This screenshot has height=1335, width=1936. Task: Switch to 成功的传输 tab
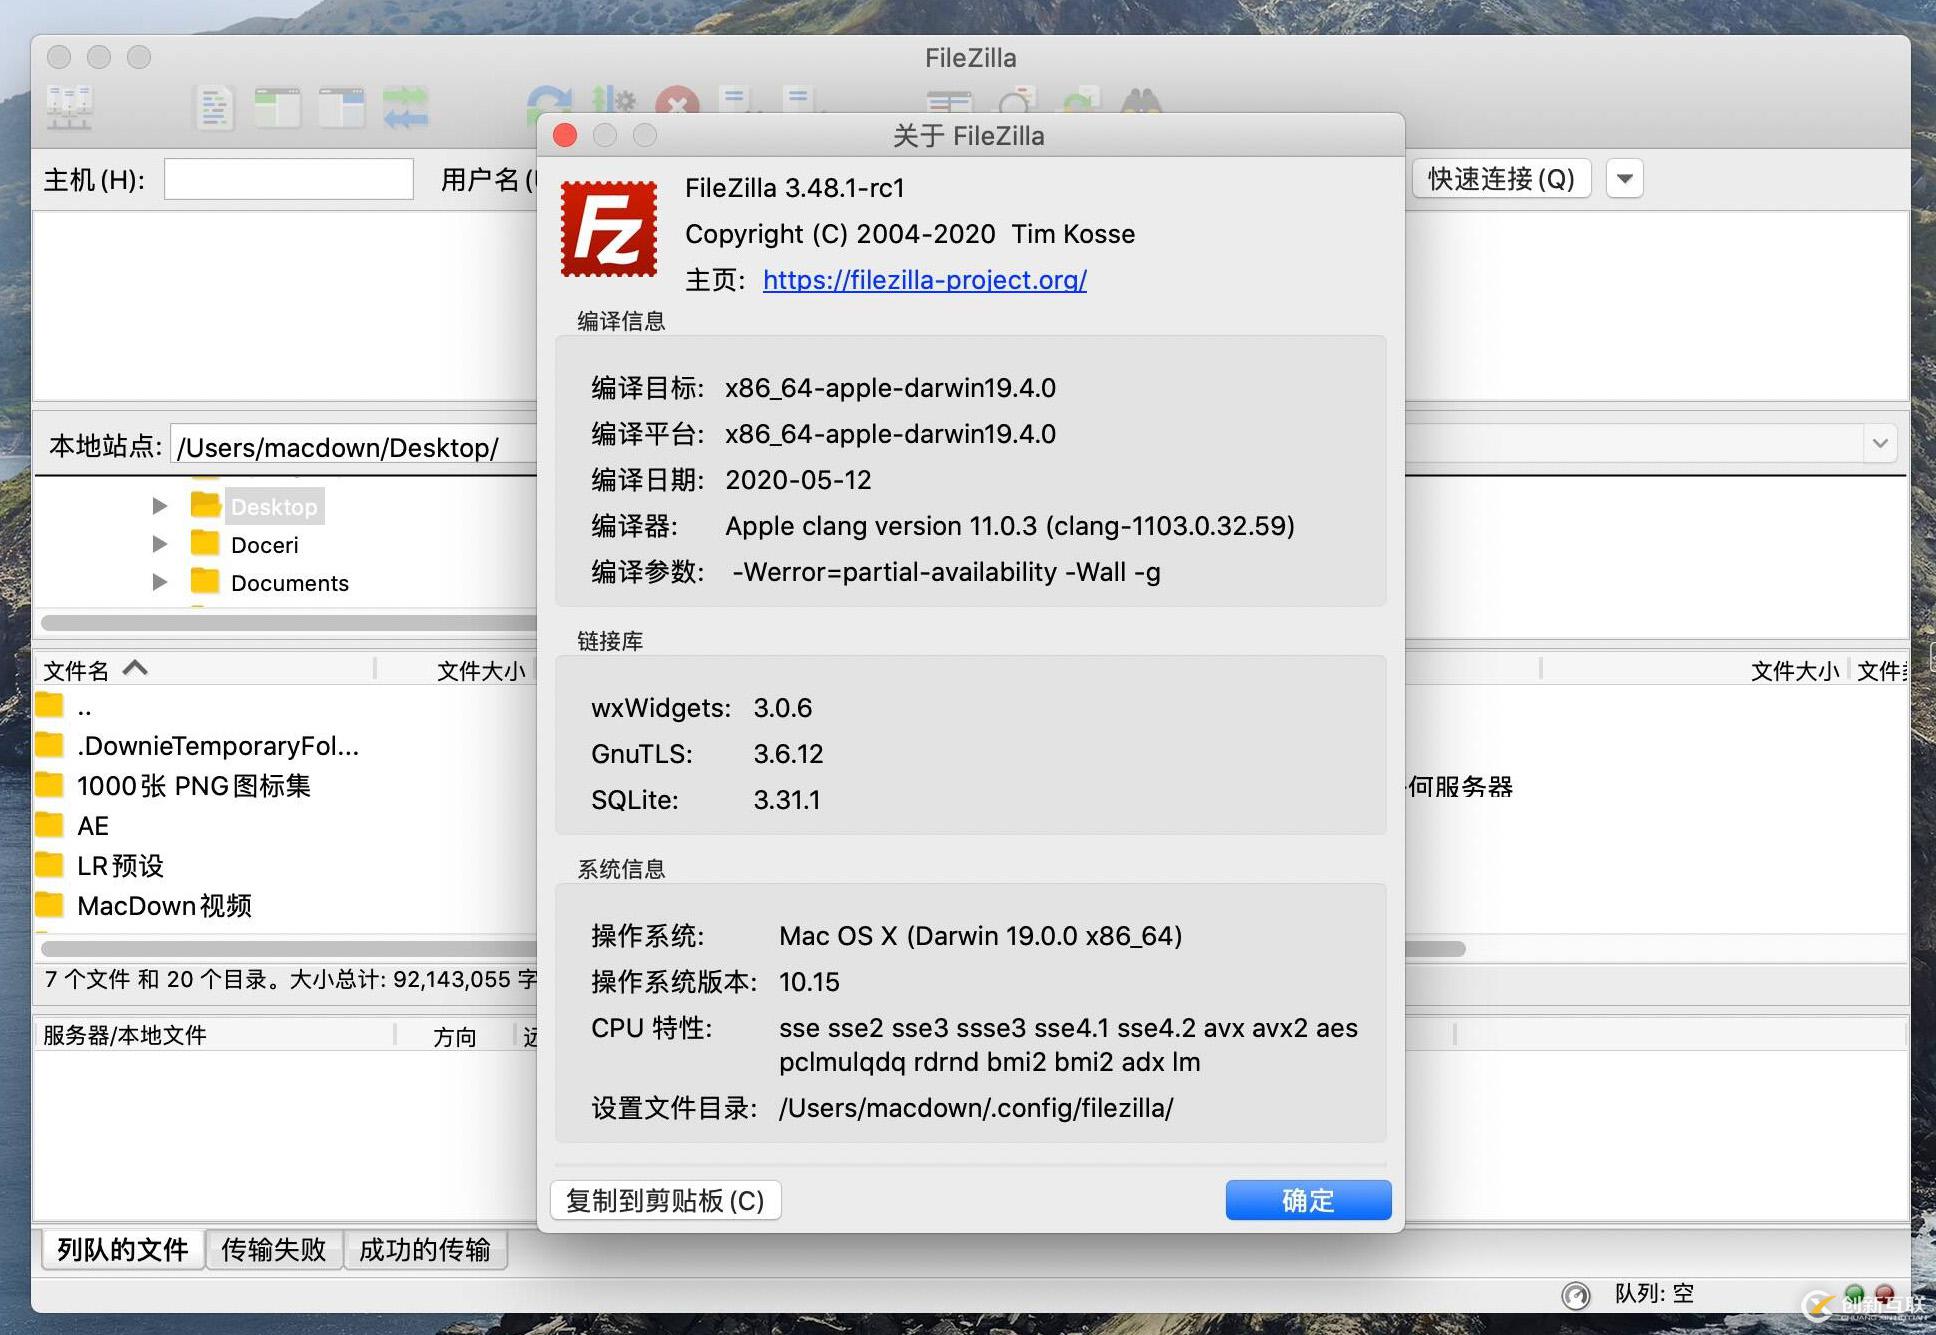click(x=425, y=1249)
